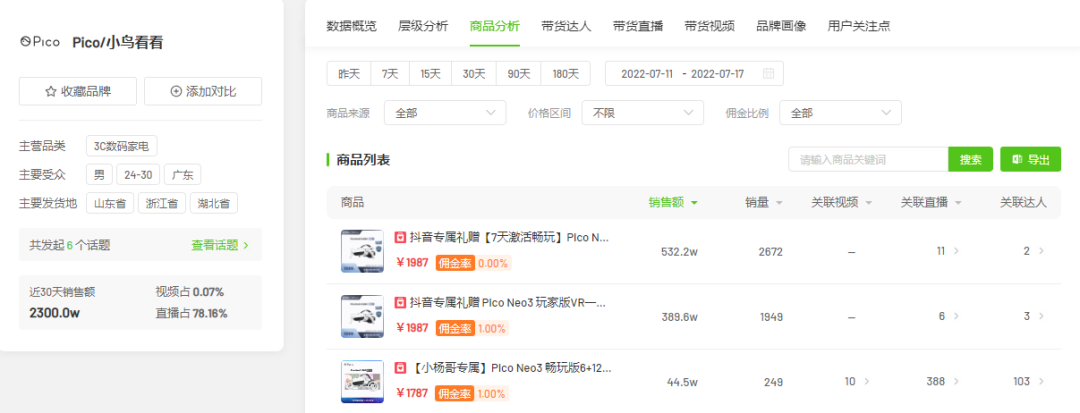Expand the 价格区间 dropdown
1080x413 pixels.
click(643, 113)
